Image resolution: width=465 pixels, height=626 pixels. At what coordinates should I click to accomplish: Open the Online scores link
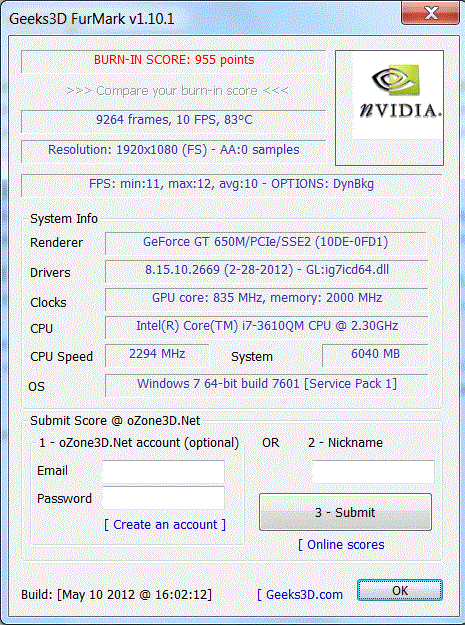[x=341, y=545]
